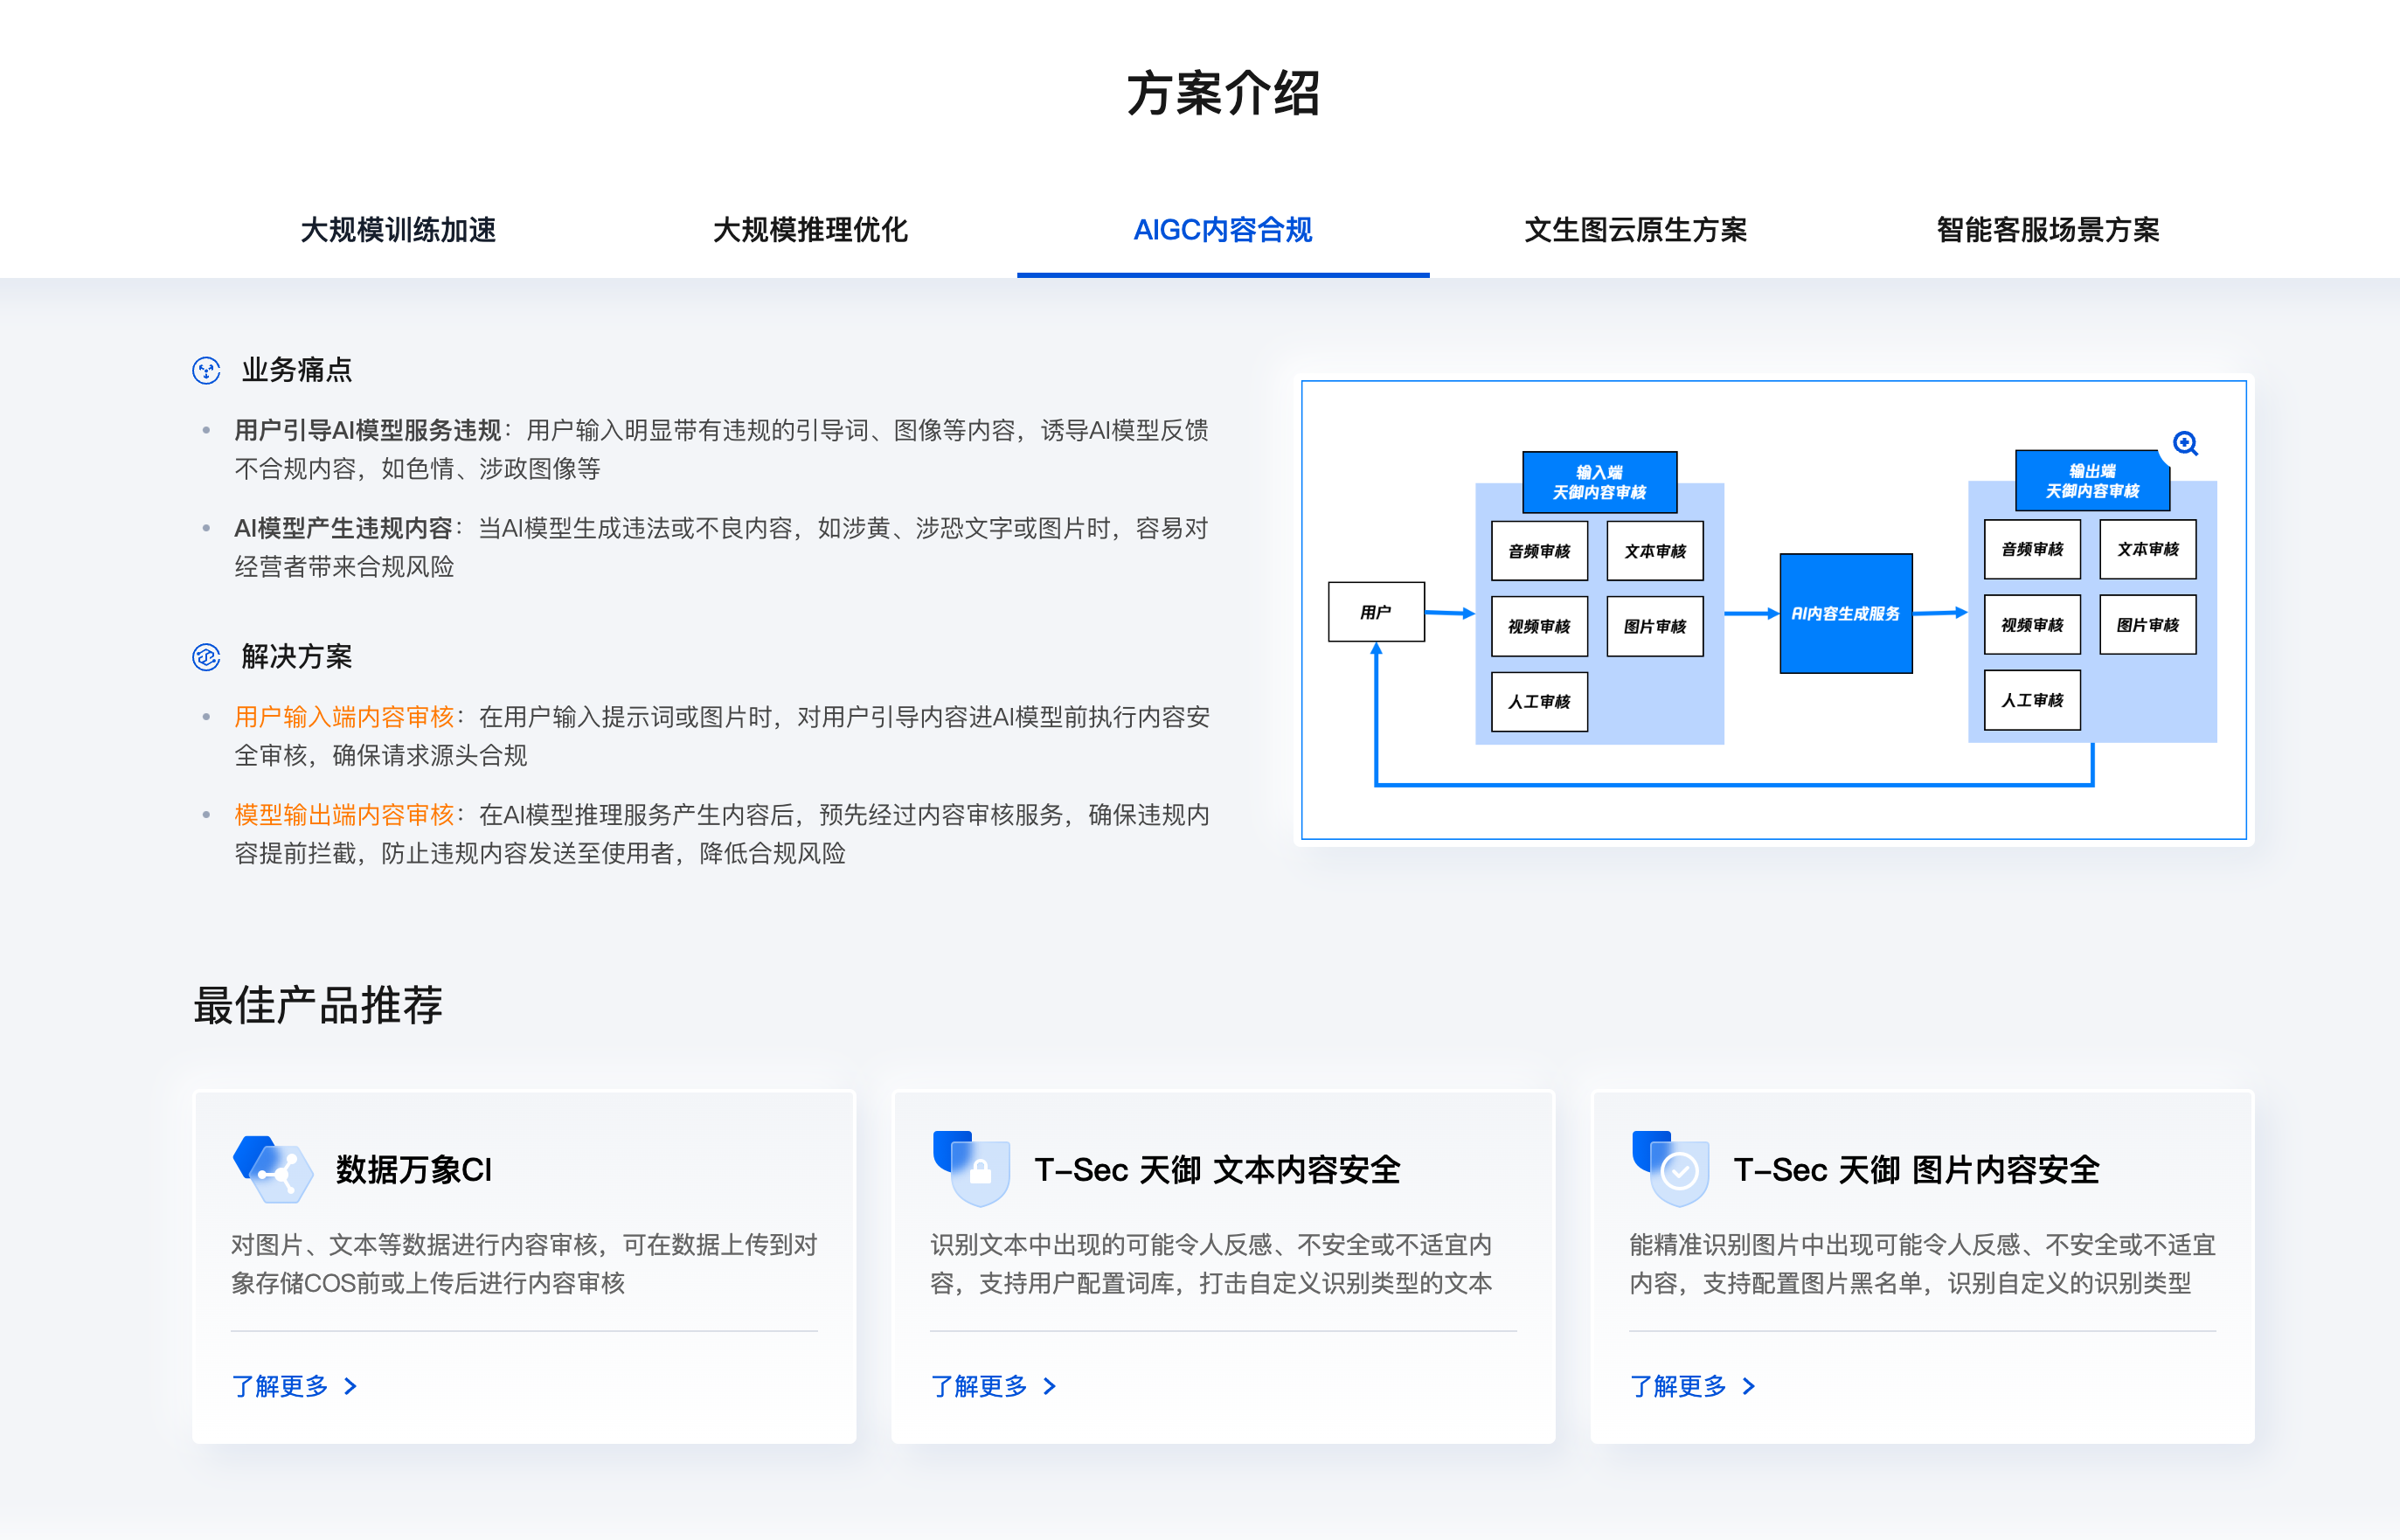This screenshot has height=1540, width=2400.
Task: Click the 模型输出端内容审核 orange link
Action: click(x=344, y=815)
